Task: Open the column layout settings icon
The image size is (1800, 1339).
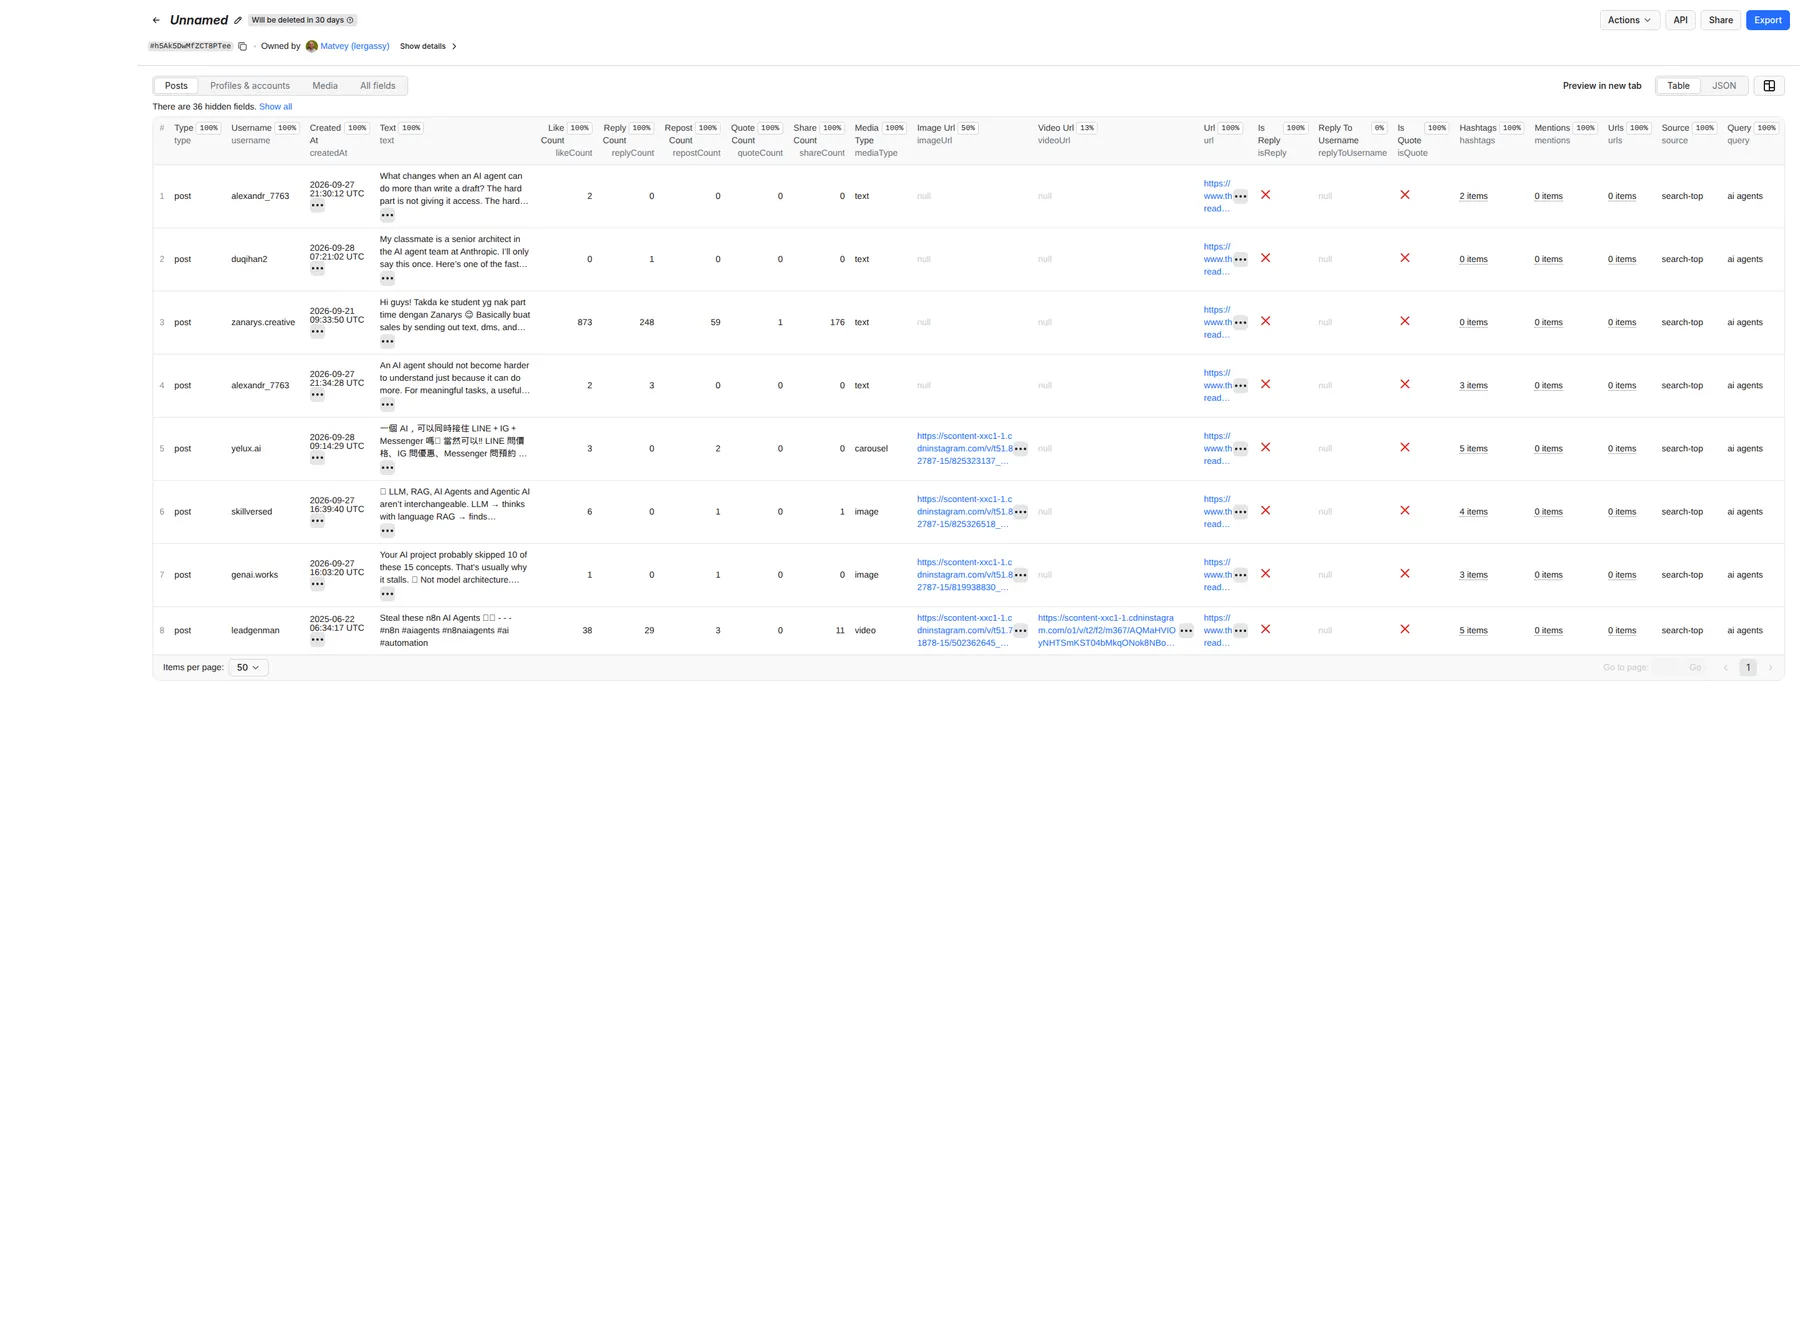Action: pos(1769,86)
